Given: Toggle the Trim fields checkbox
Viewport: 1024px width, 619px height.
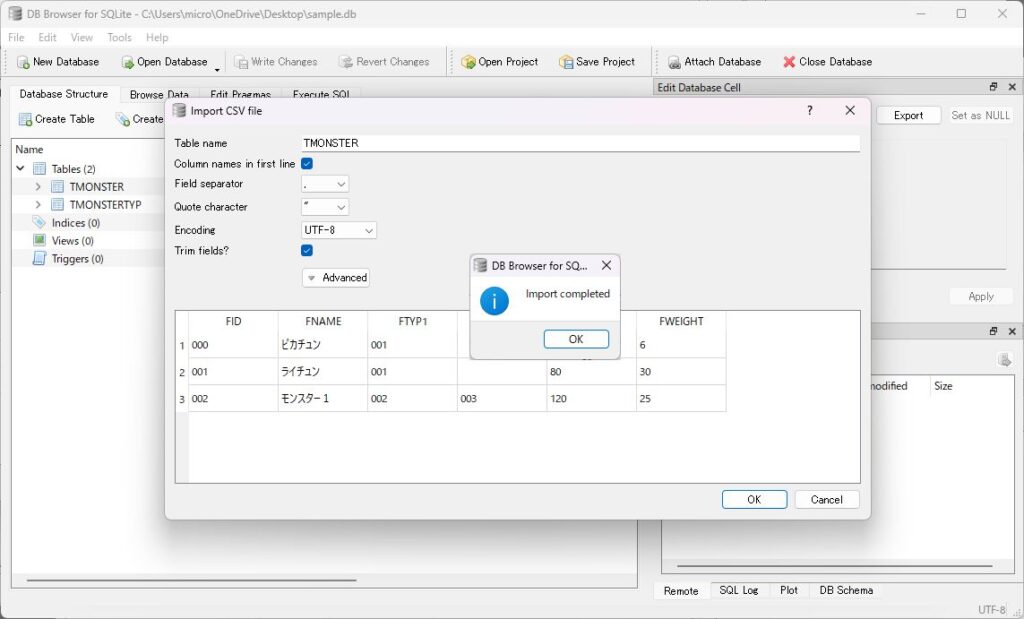Looking at the screenshot, I should (308, 251).
